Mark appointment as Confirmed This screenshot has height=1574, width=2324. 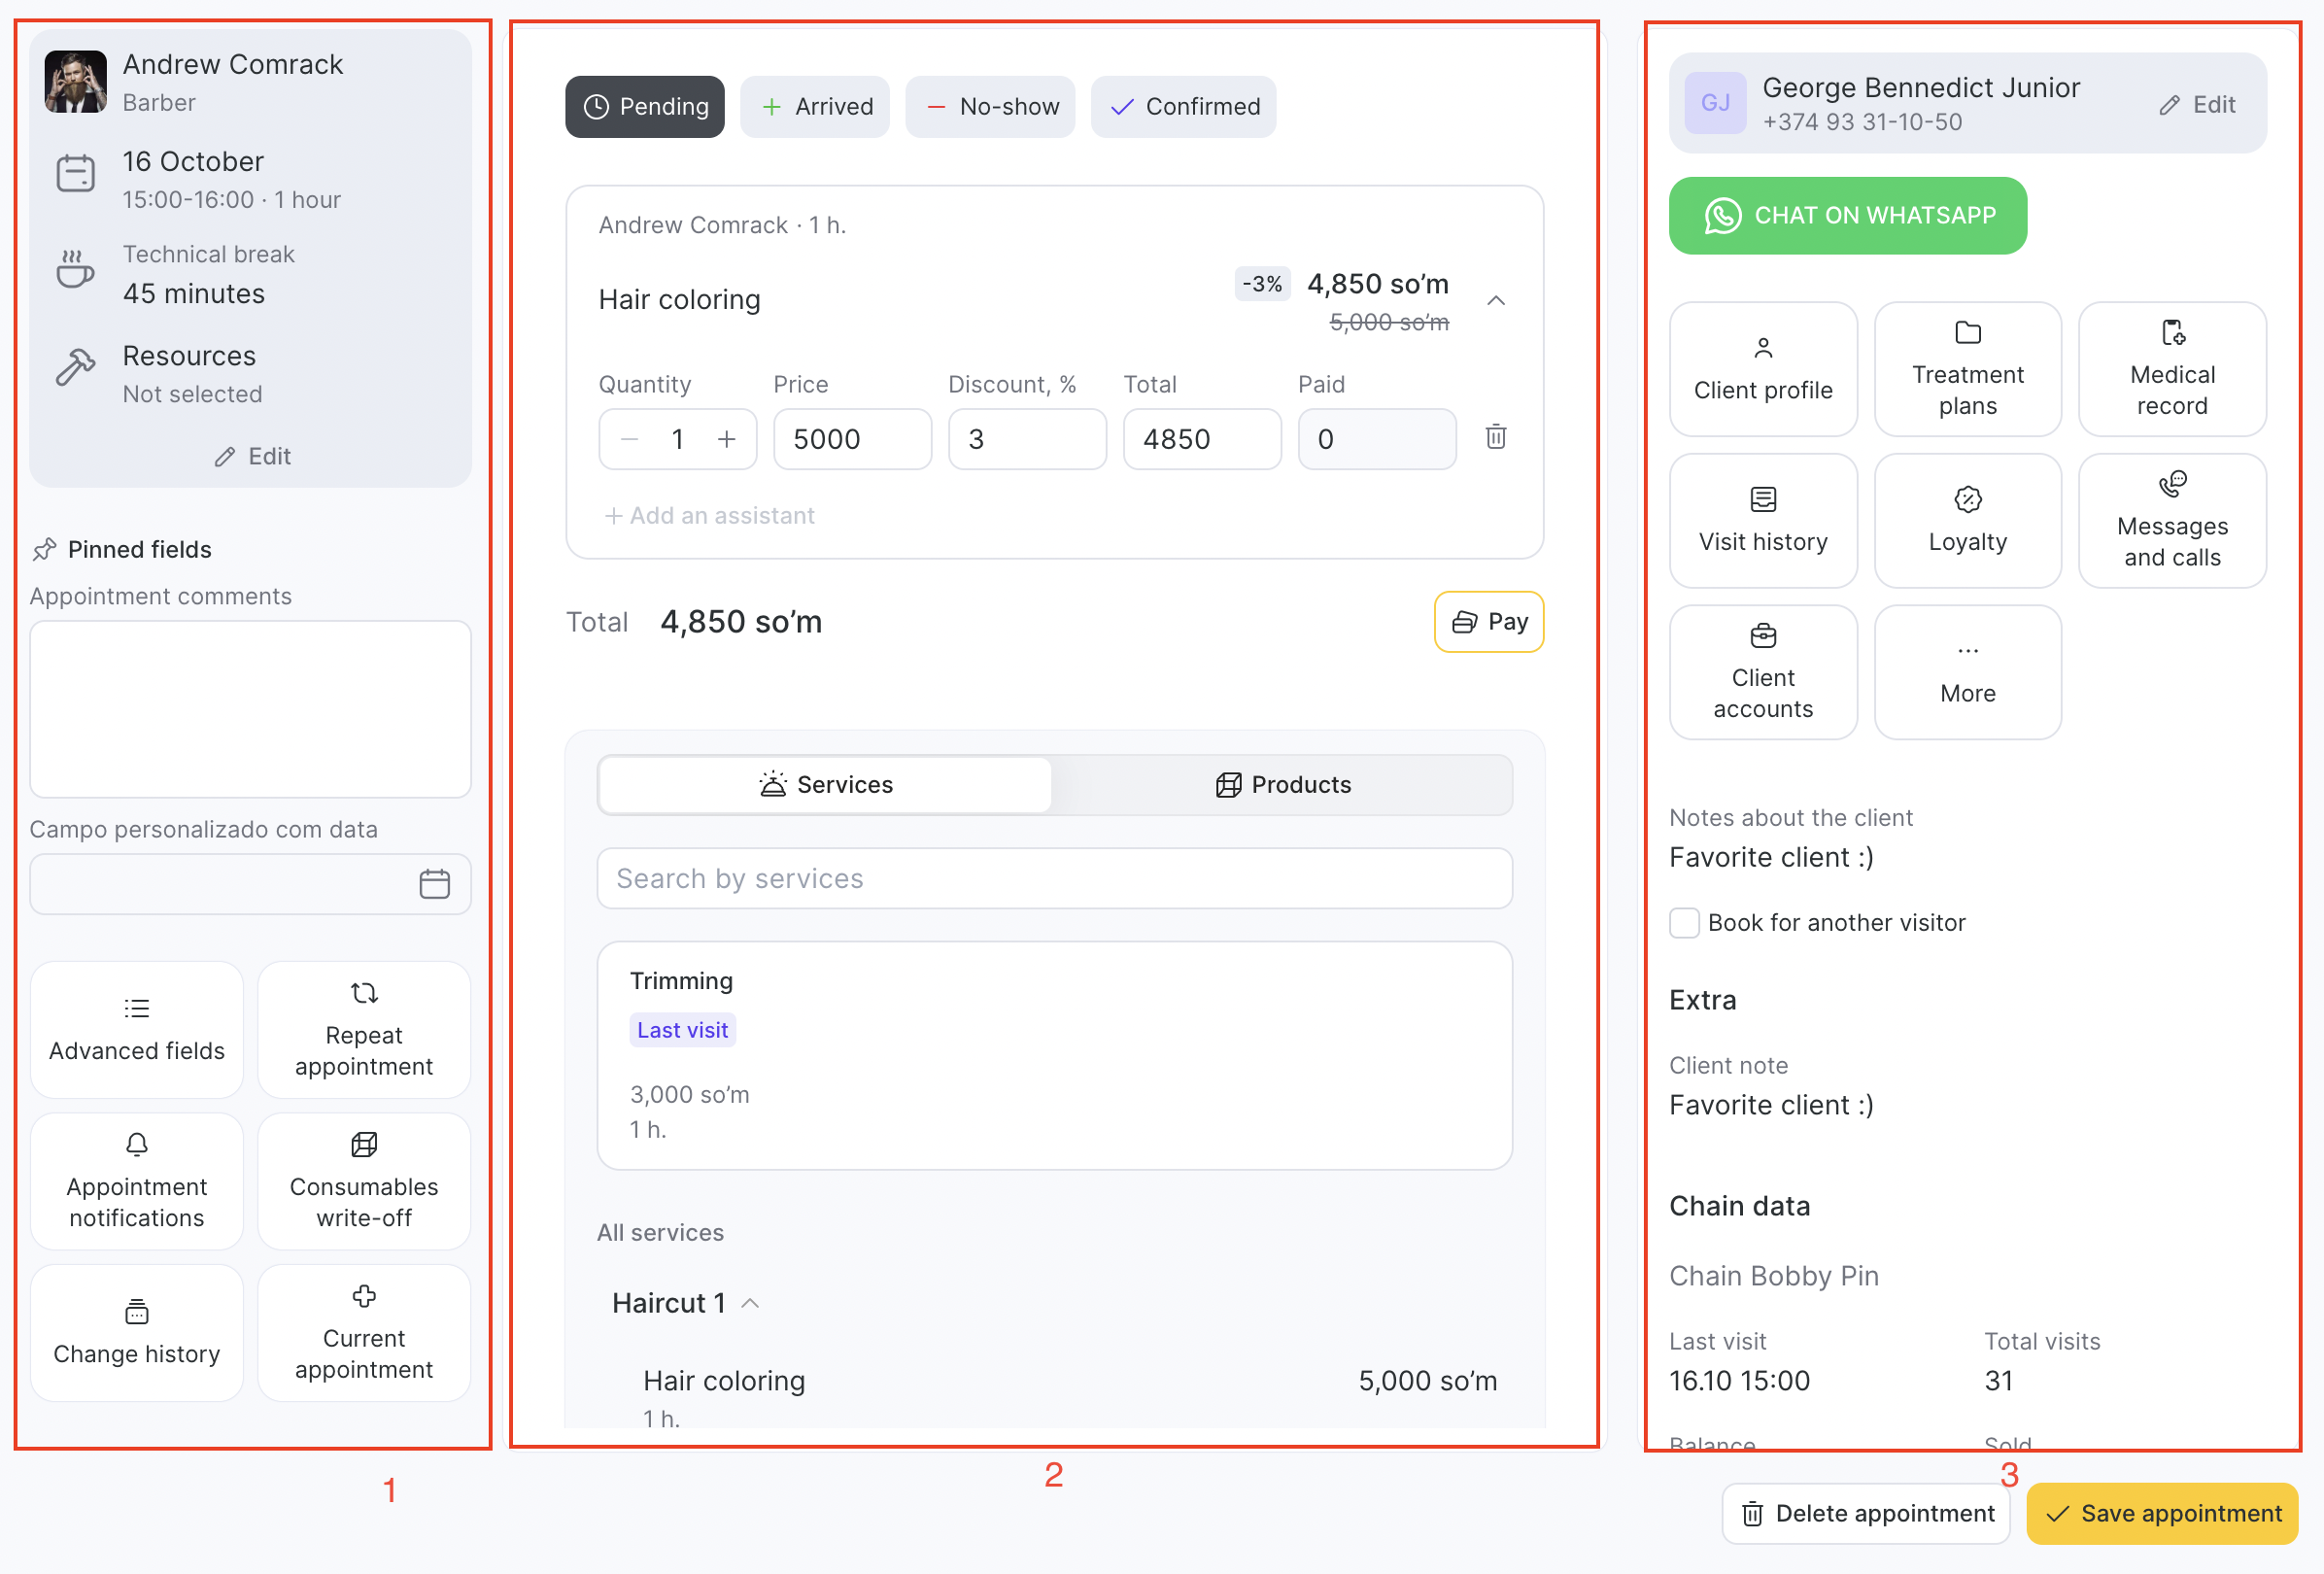[x=1183, y=107]
